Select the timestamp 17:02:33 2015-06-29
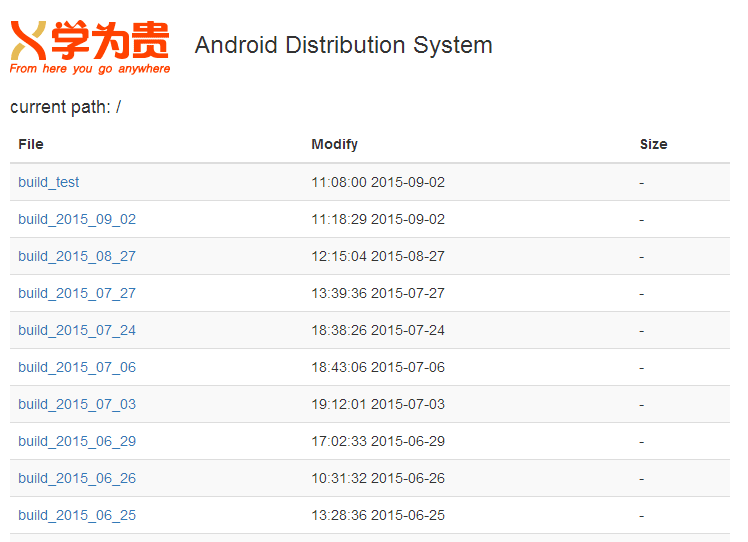The height and width of the screenshot is (542, 748). (378, 441)
